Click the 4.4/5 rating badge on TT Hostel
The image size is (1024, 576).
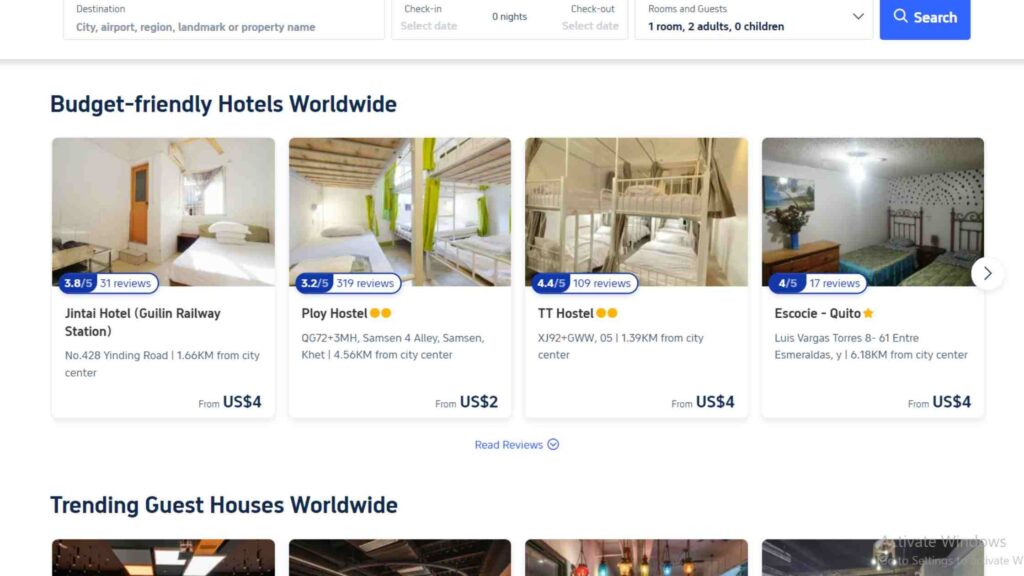[x=551, y=283]
